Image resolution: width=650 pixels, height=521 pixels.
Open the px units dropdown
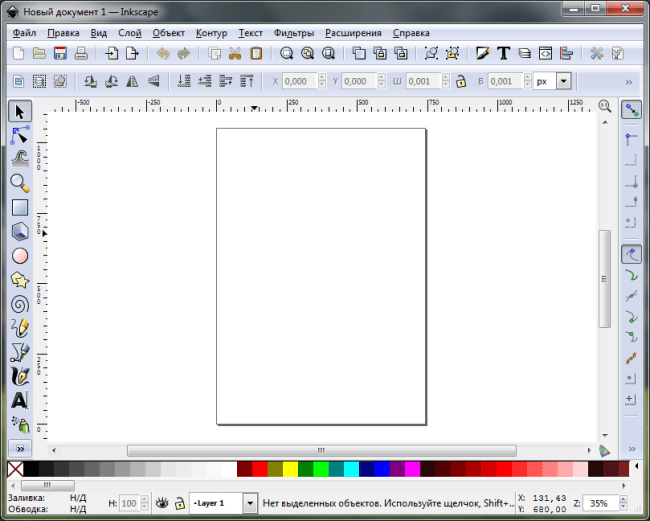click(x=563, y=82)
